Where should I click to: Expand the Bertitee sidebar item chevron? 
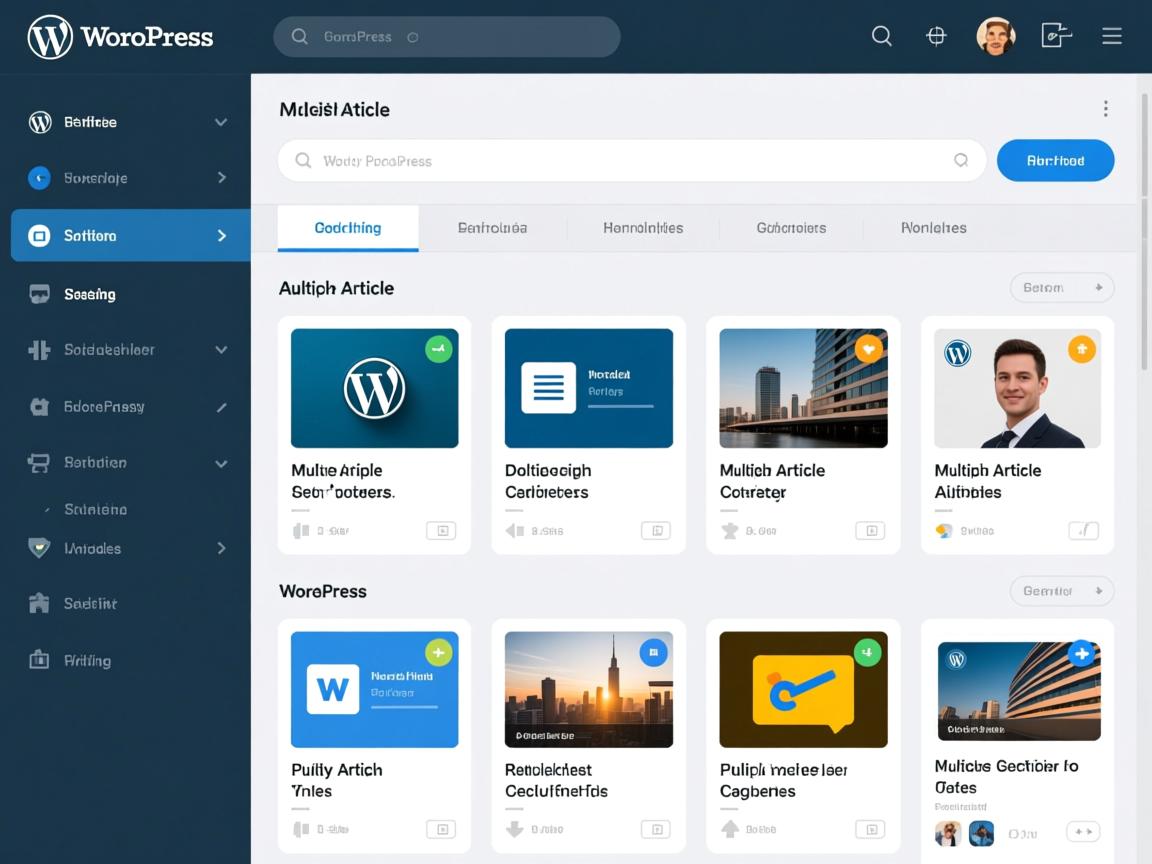pyautogui.click(x=221, y=122)
